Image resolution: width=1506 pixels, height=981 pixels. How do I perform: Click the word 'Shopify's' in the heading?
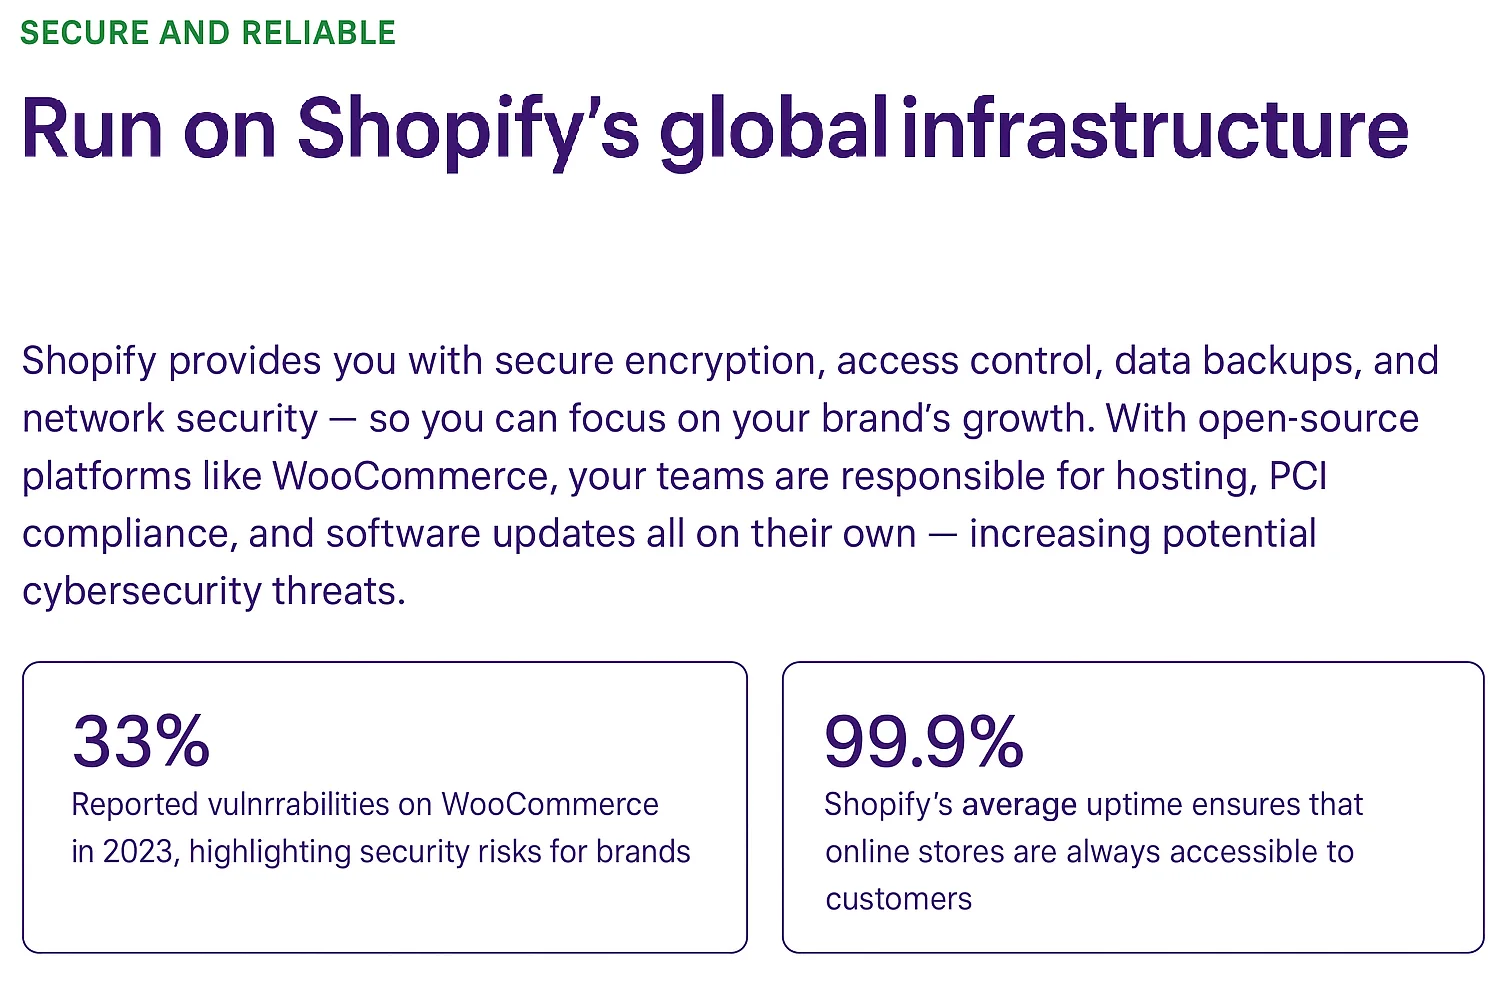tap(468, 130)
